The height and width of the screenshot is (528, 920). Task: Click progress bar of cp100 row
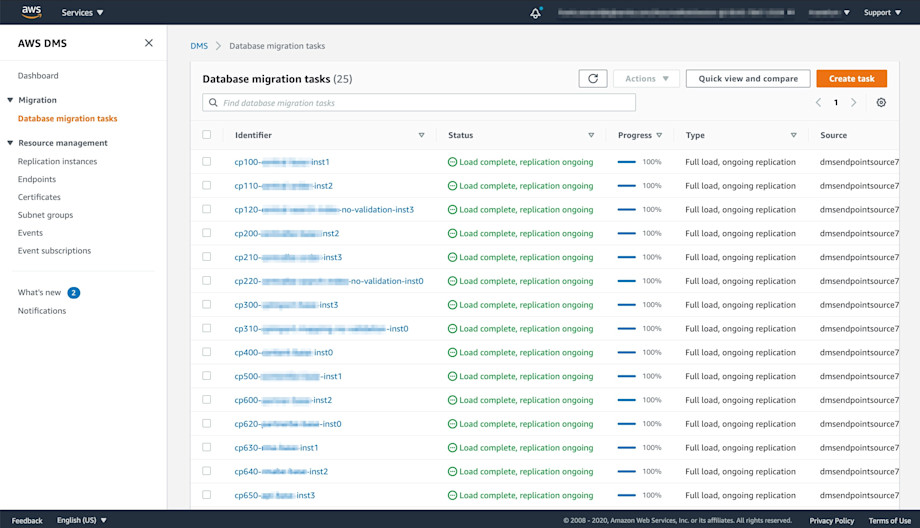tap(627, 162)
